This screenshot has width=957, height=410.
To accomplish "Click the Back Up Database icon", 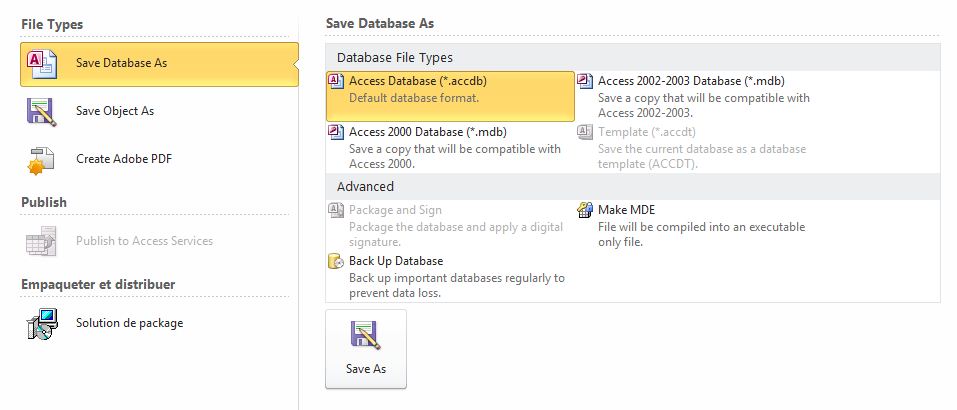I will click(337, 261).
